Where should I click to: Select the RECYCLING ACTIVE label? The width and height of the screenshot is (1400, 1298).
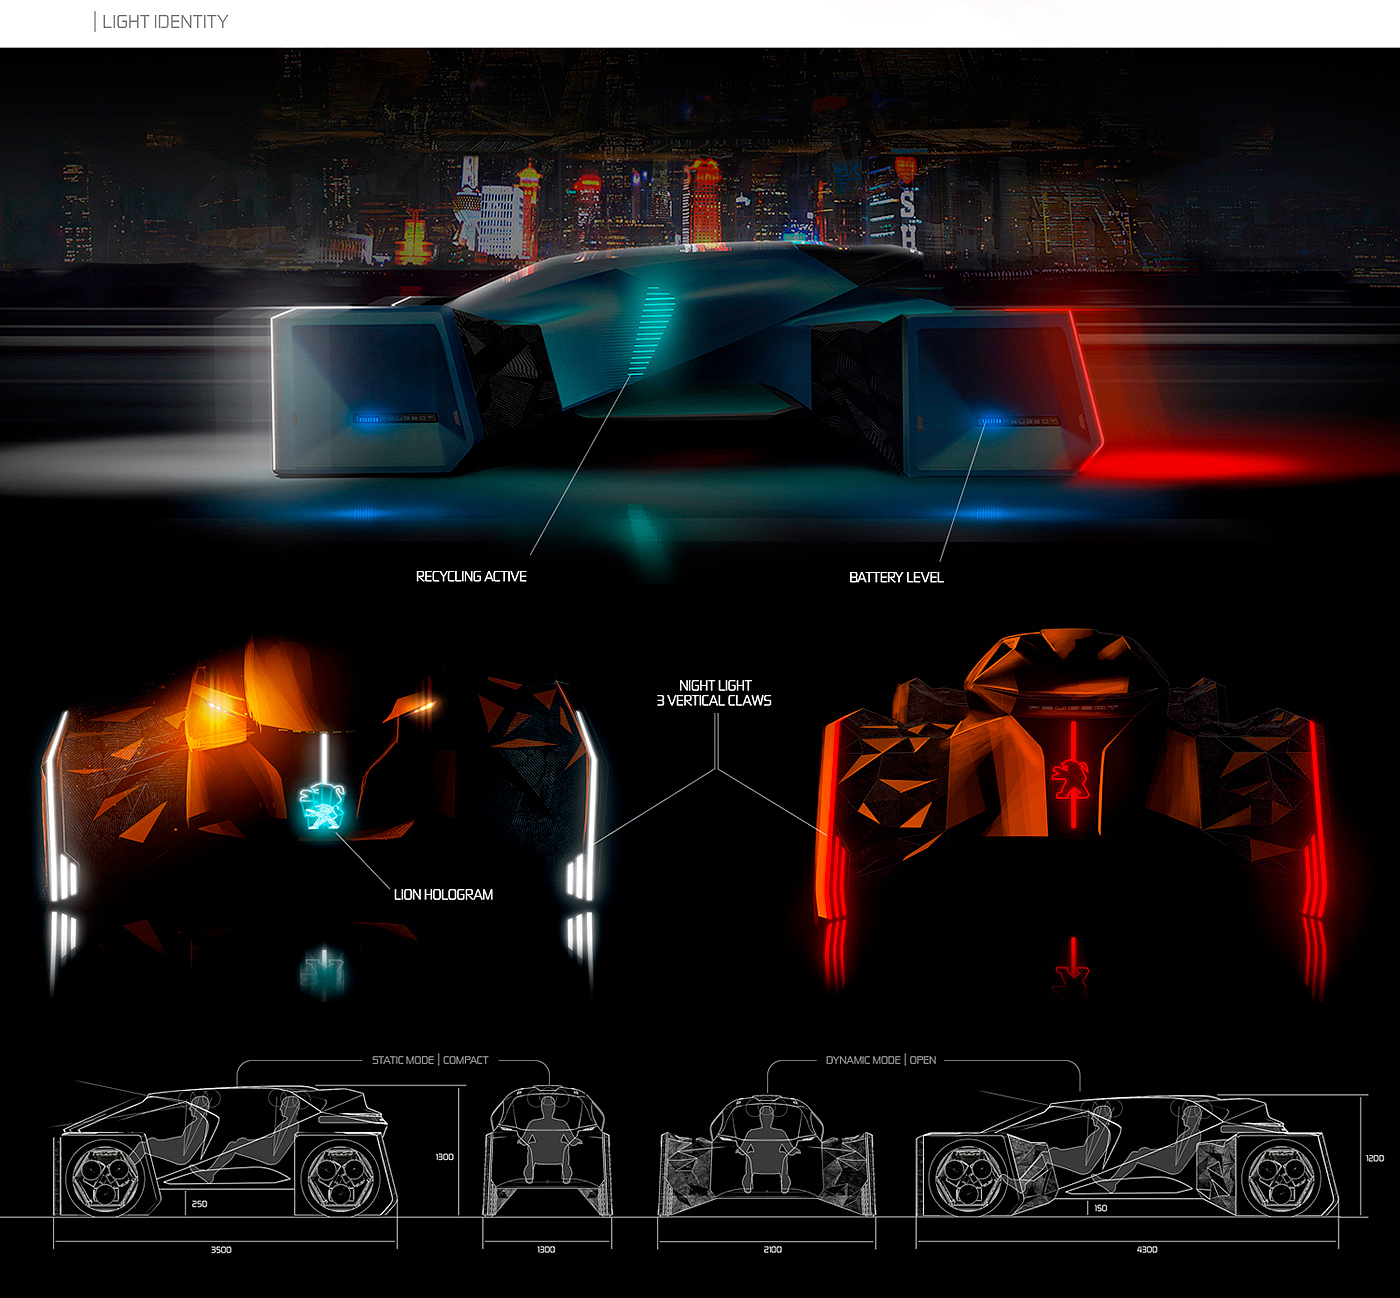click(471, 577)
